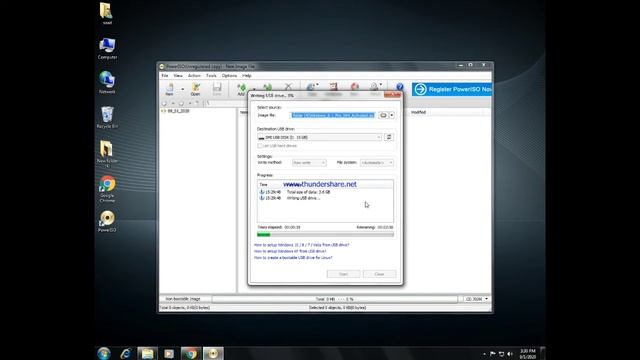This screenshot has height=360, width=640.
Task: Select the "Writing USB drive..." log row
Action: click(x=290, y=198)
